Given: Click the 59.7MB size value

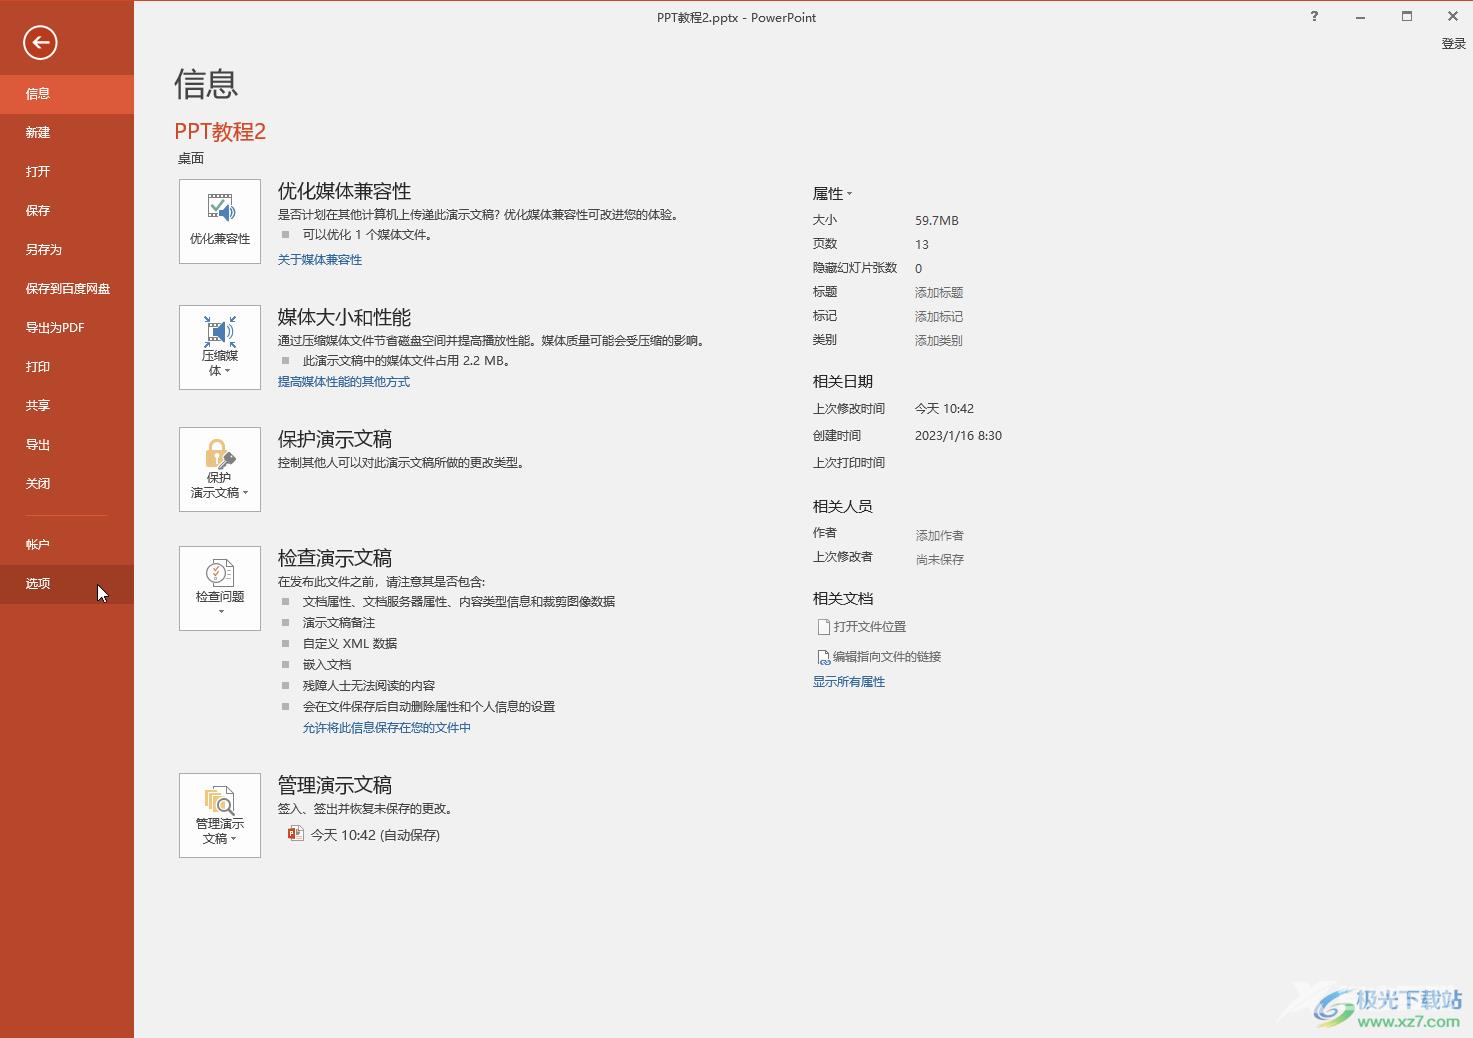Looking at the screenshot, I should click(x=937, y=221).
